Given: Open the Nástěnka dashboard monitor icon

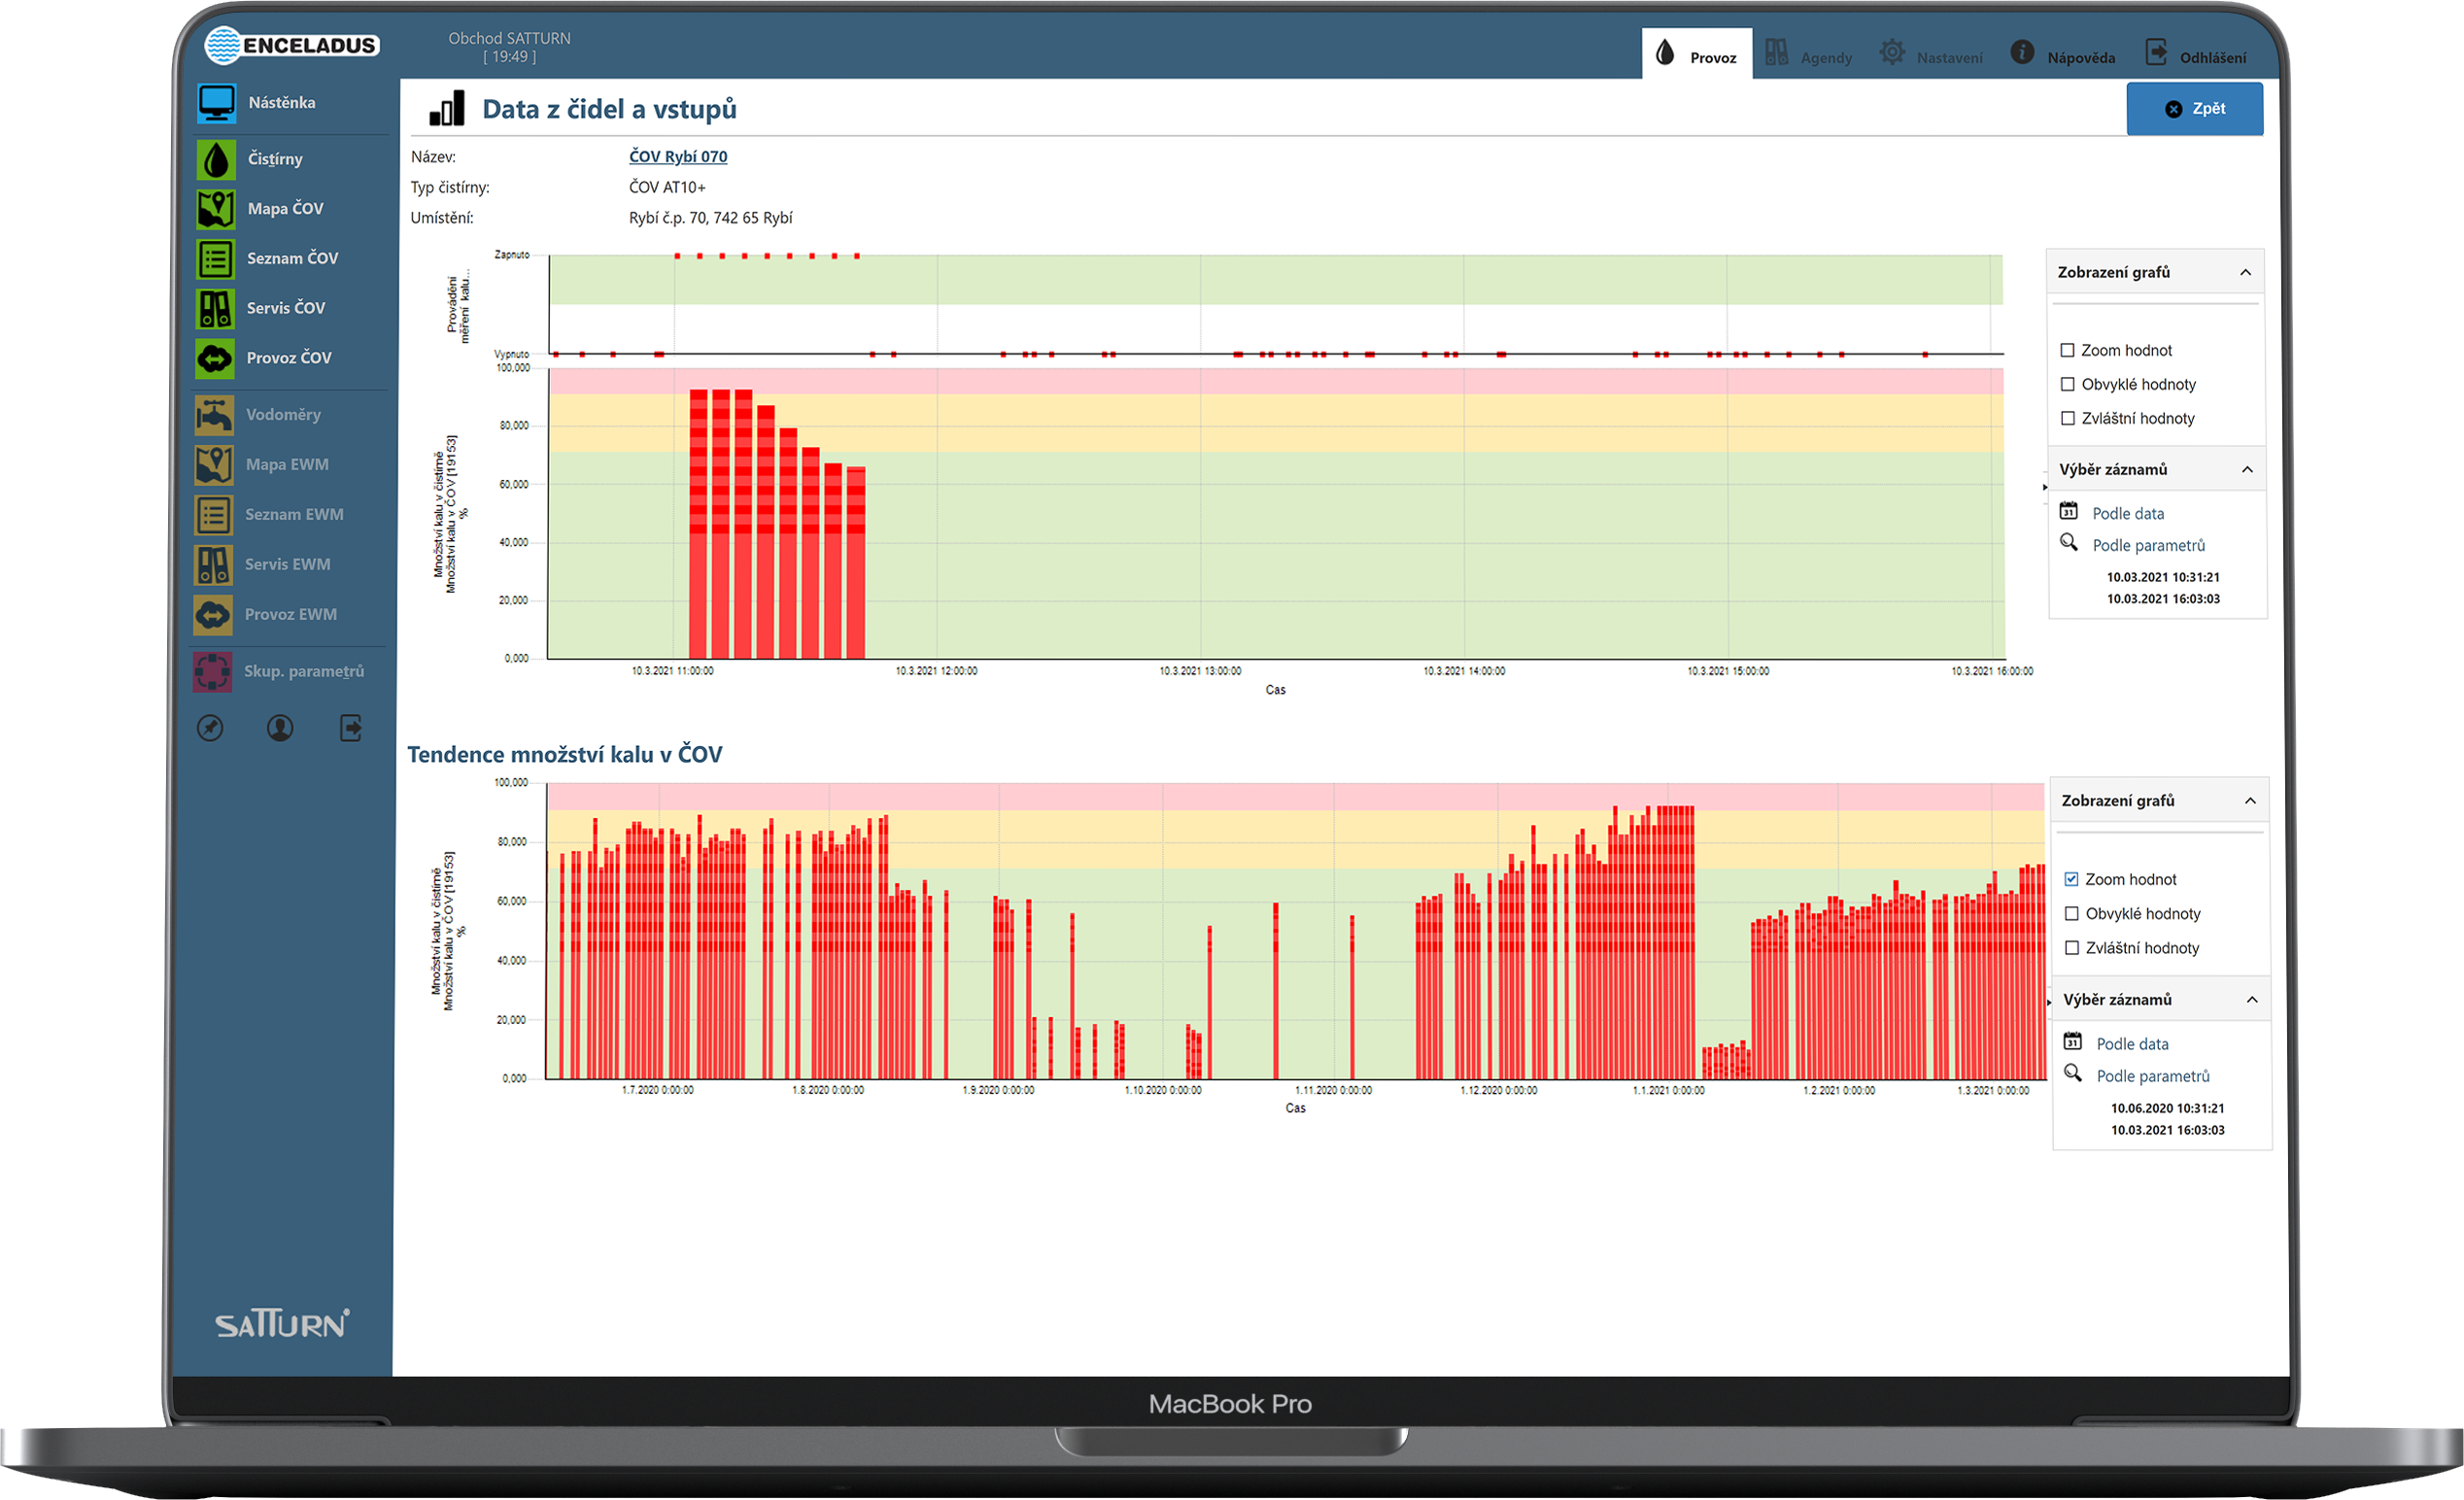Looking at the screenshot, I should tap(216, 103).
